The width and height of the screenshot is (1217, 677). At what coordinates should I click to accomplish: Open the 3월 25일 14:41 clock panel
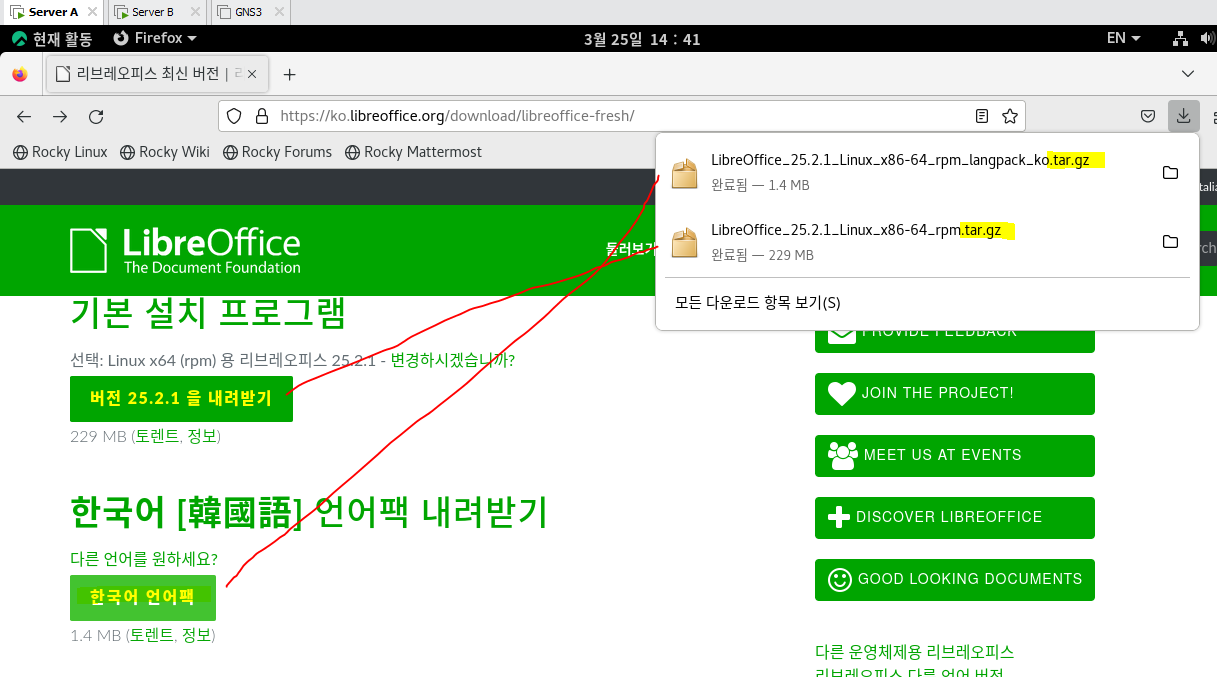pos(642,39)
